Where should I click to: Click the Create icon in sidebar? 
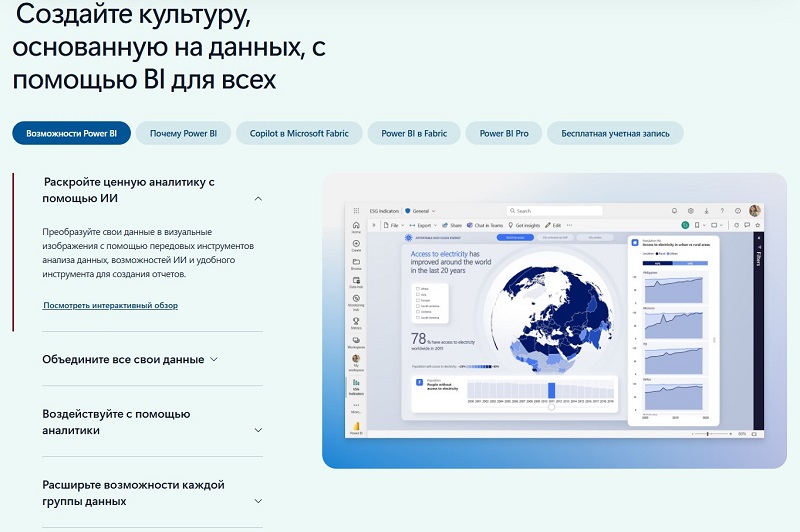click(356, 245)
